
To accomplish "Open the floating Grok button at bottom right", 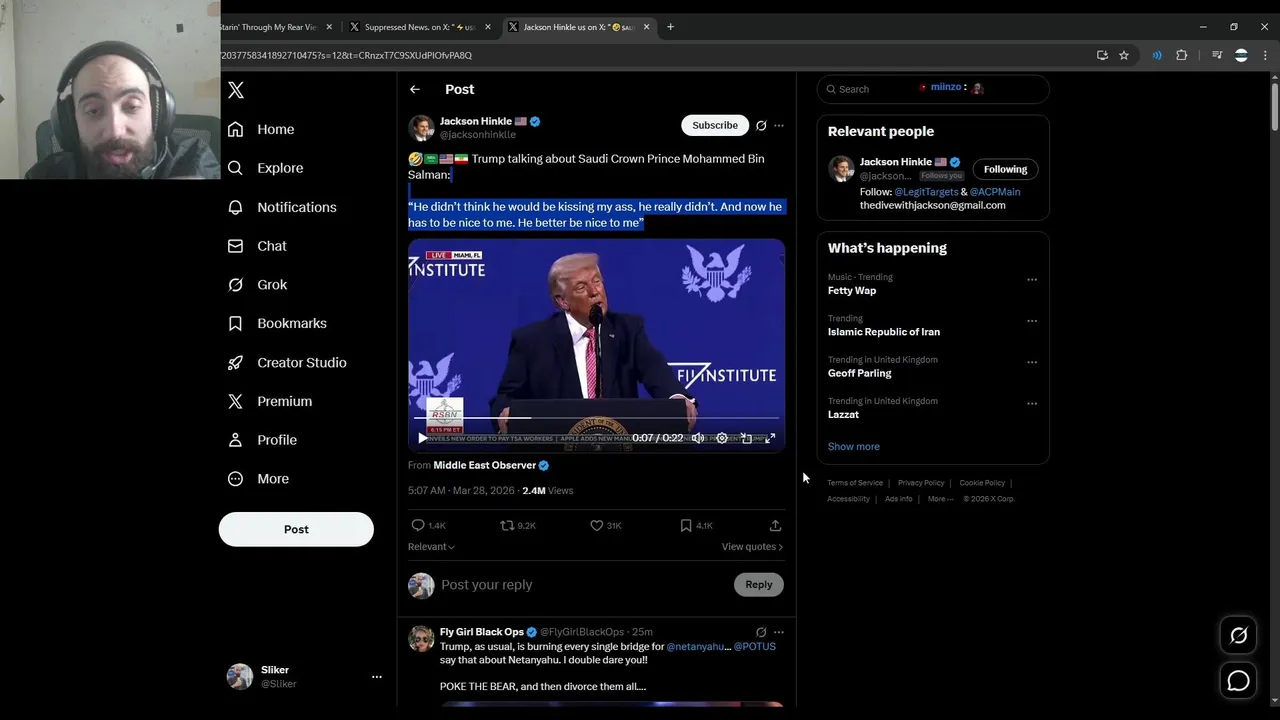I will click(x=1238, y=635).
